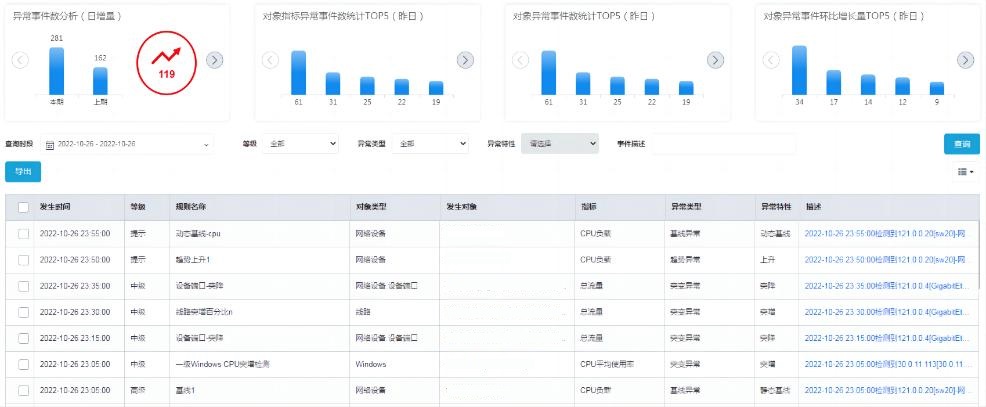
Task: Click the red trend circle showing 119
Action: point(163,63)
